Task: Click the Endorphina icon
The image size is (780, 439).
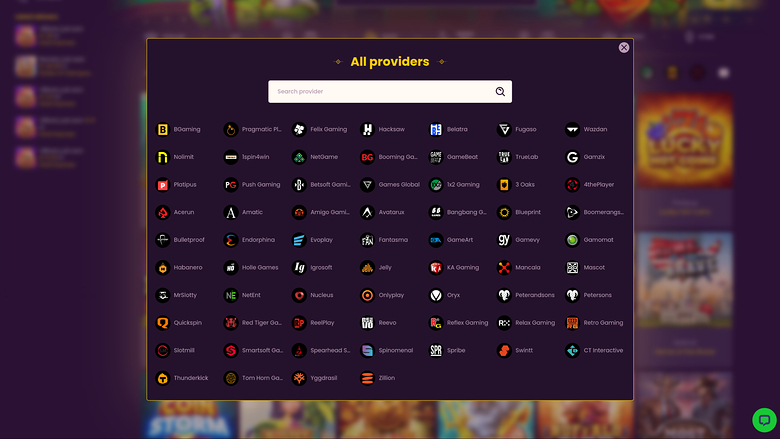Action: [231, 240]
